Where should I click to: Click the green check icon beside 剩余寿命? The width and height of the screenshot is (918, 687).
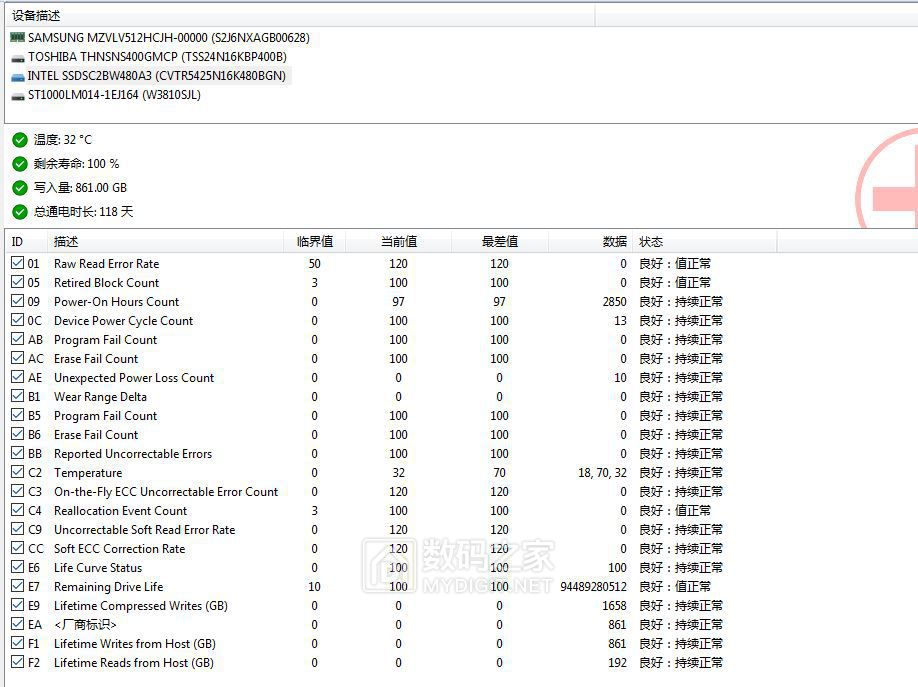point(20,164)
